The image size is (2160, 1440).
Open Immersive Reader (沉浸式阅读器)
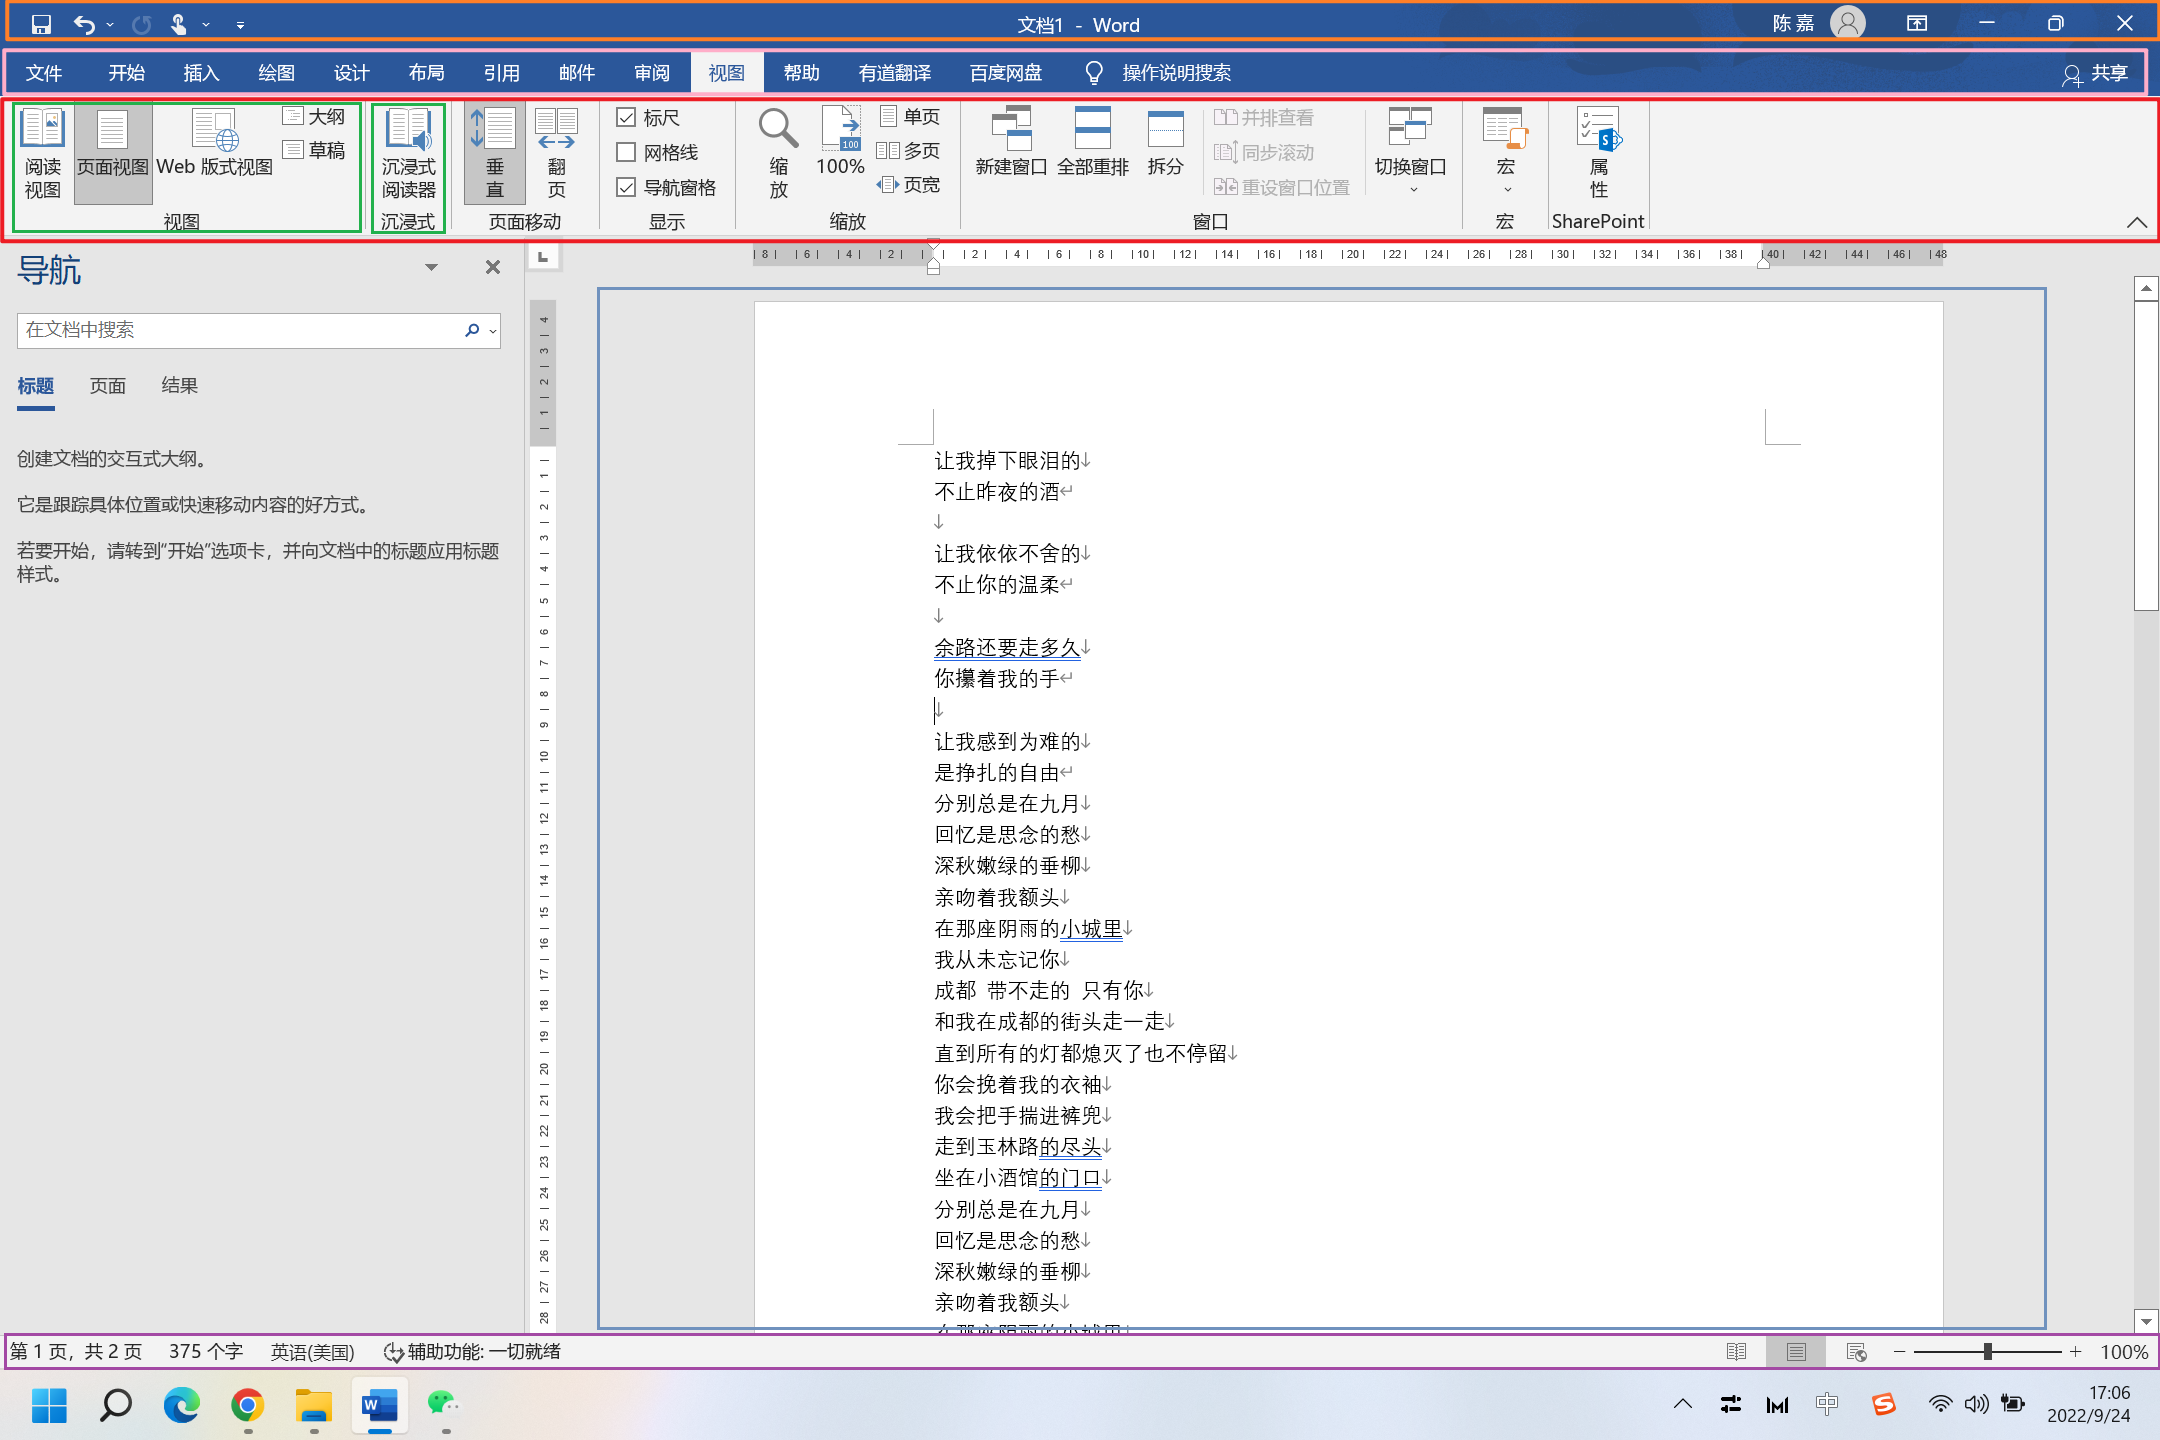click(408, 154)
